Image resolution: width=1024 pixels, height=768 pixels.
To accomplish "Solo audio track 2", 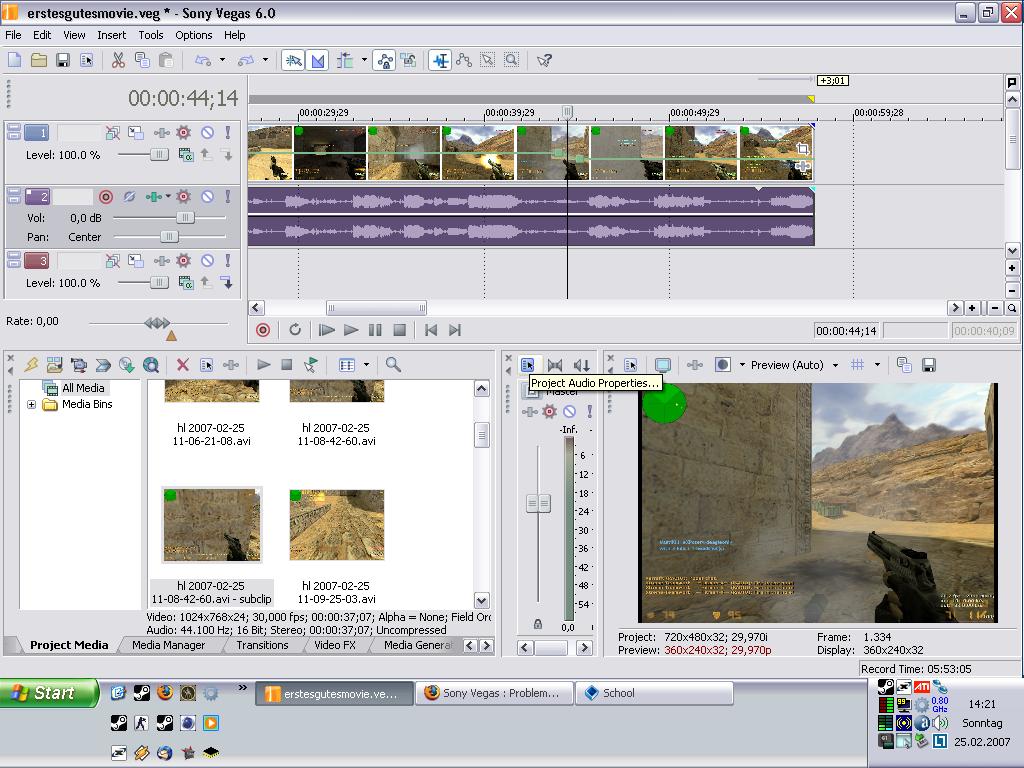I will tap(228, 197).
